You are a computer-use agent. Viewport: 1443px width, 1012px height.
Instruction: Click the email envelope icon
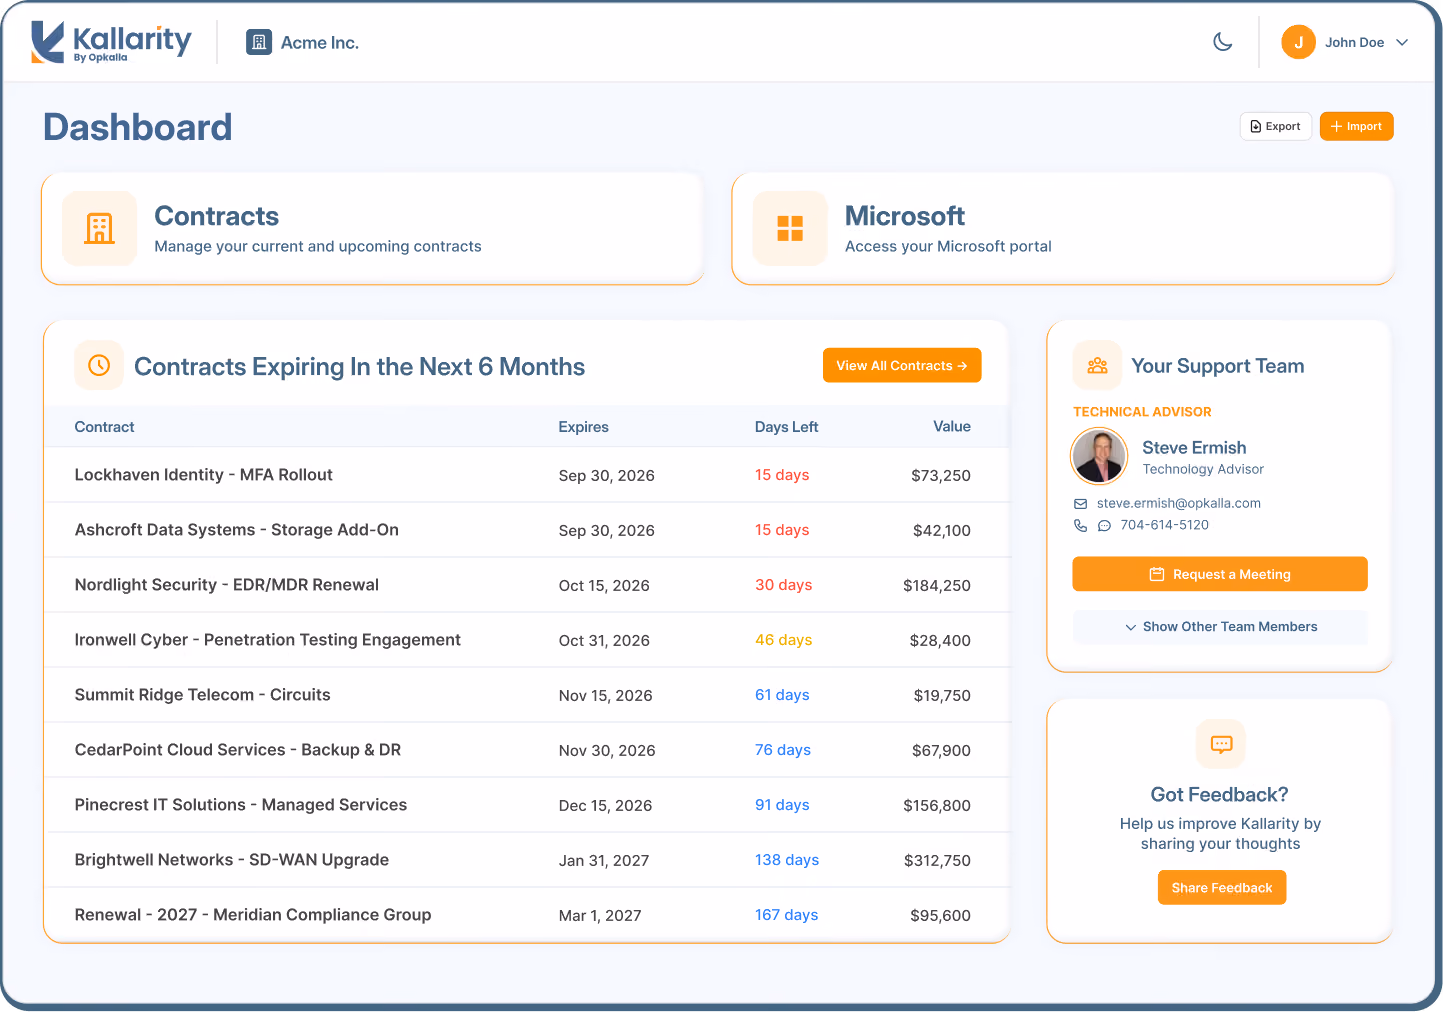tap(1080, 504)
